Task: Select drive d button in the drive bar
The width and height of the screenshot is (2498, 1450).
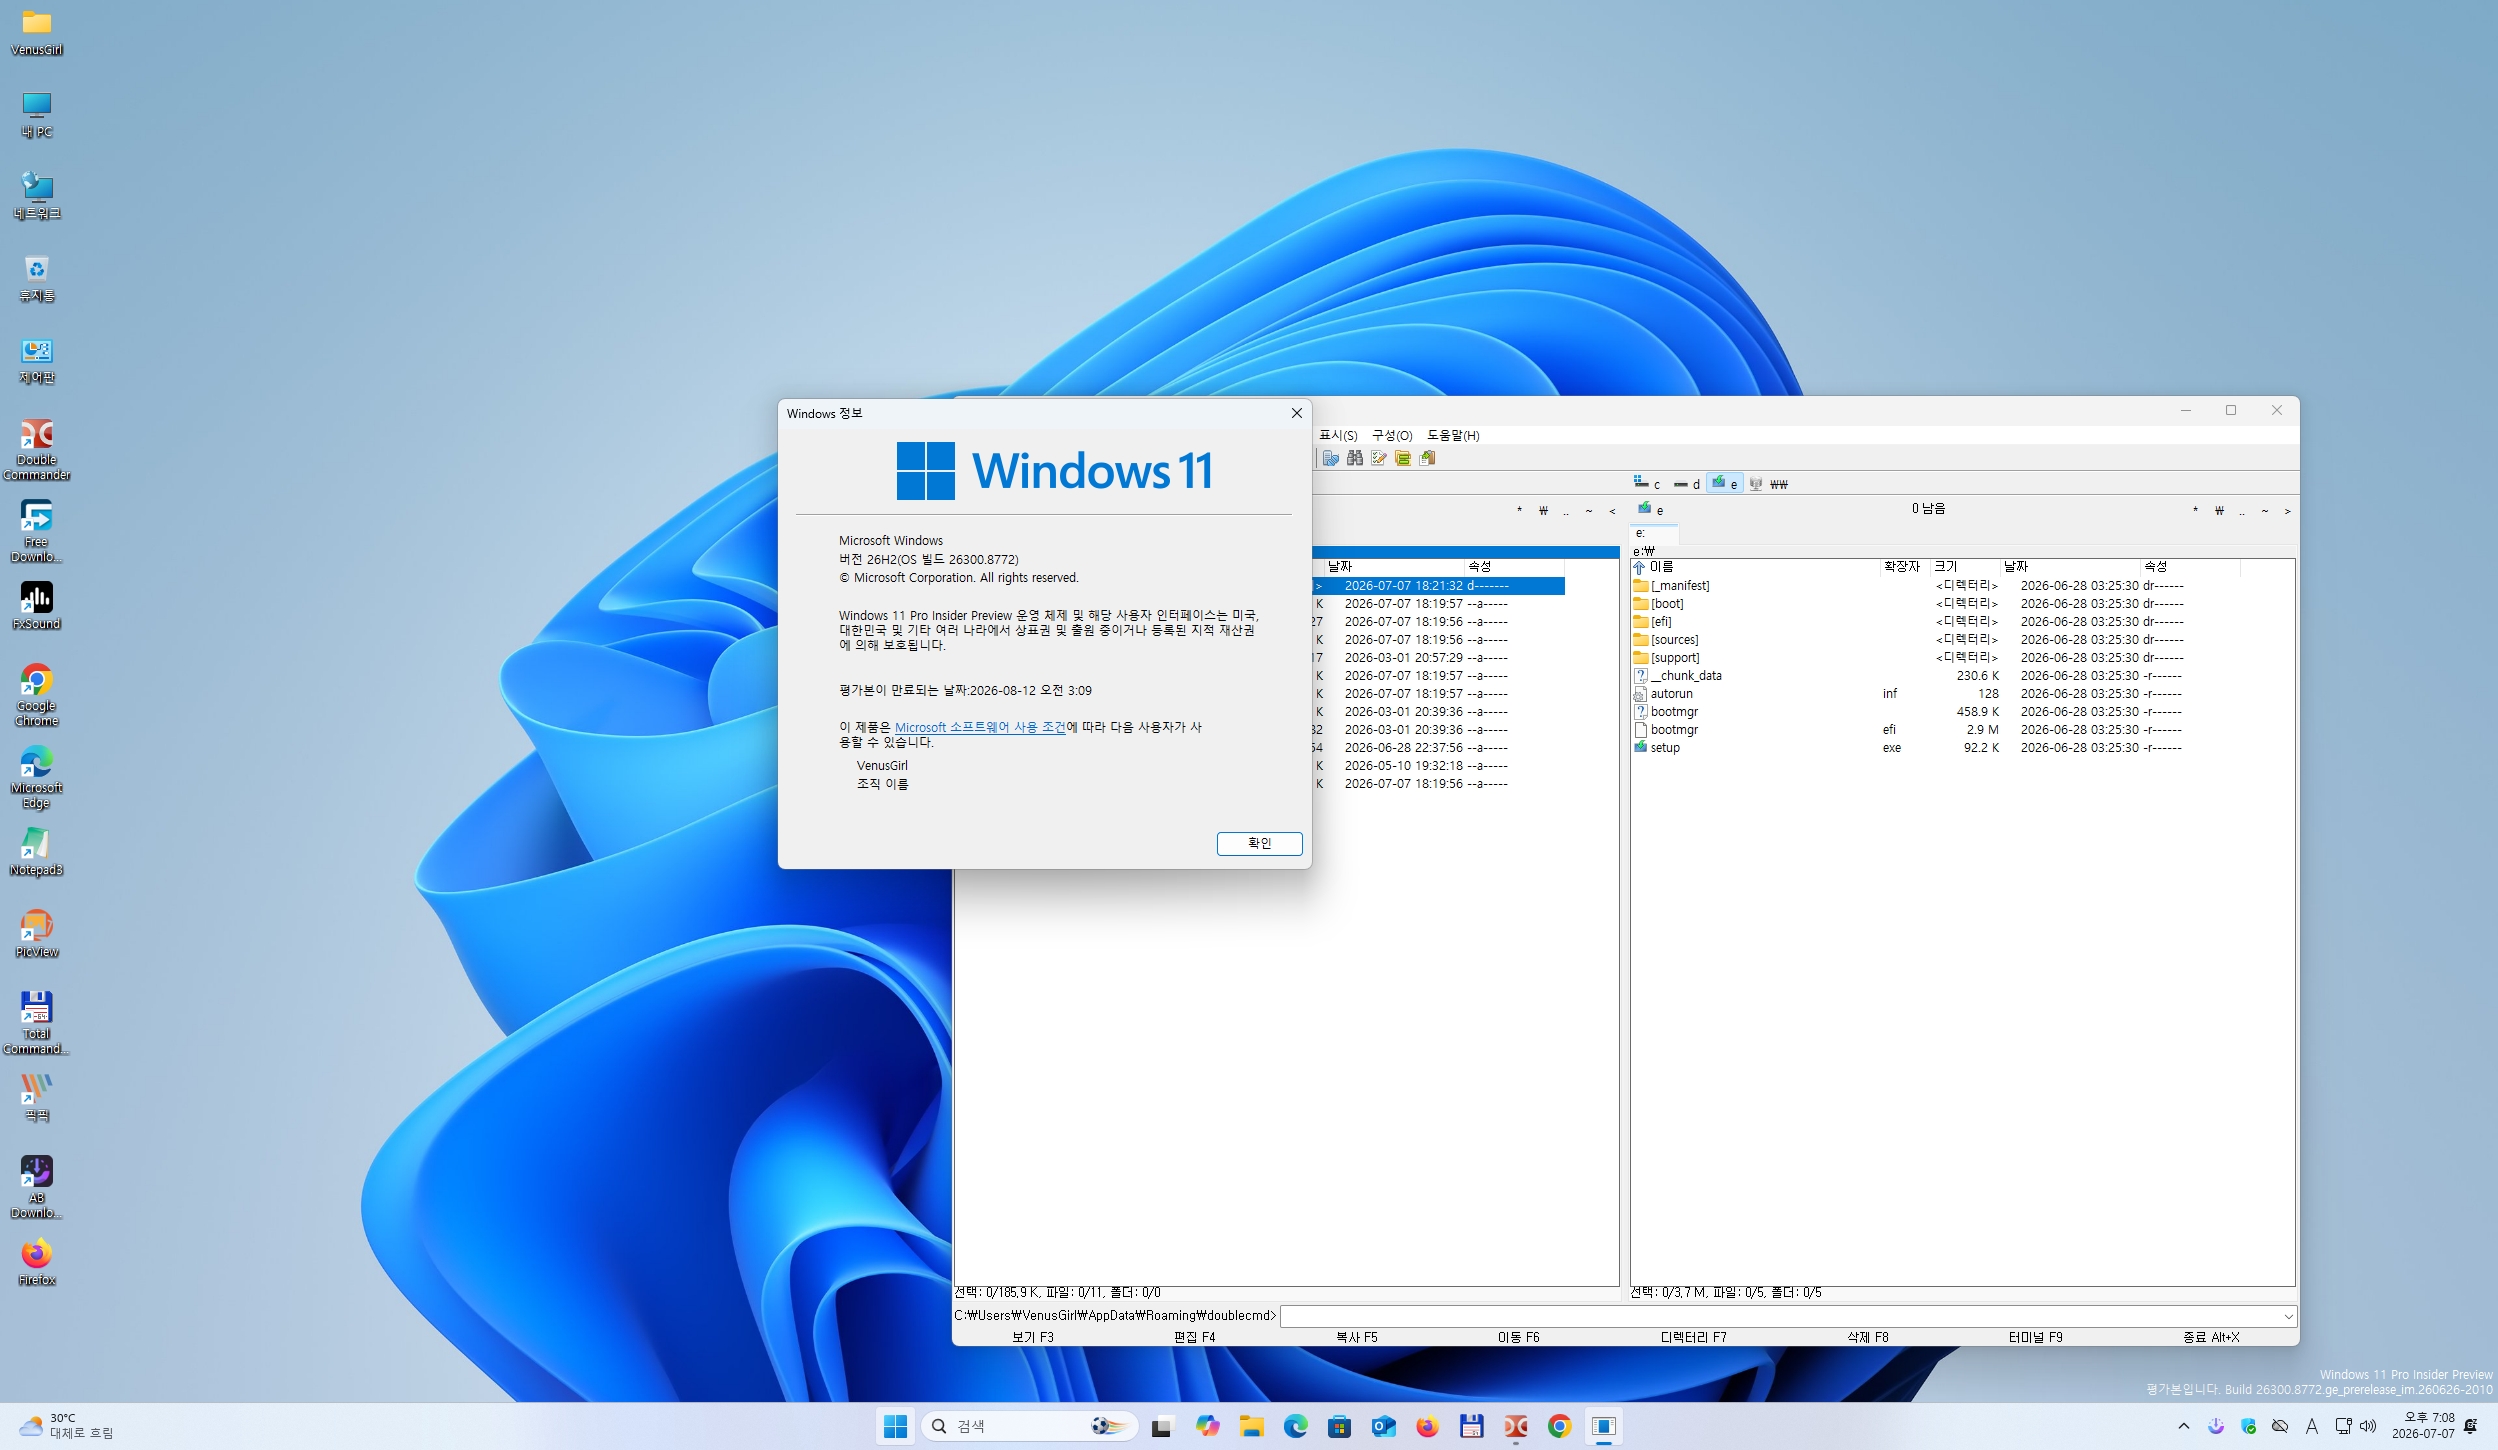Action: pos(1686,484)
